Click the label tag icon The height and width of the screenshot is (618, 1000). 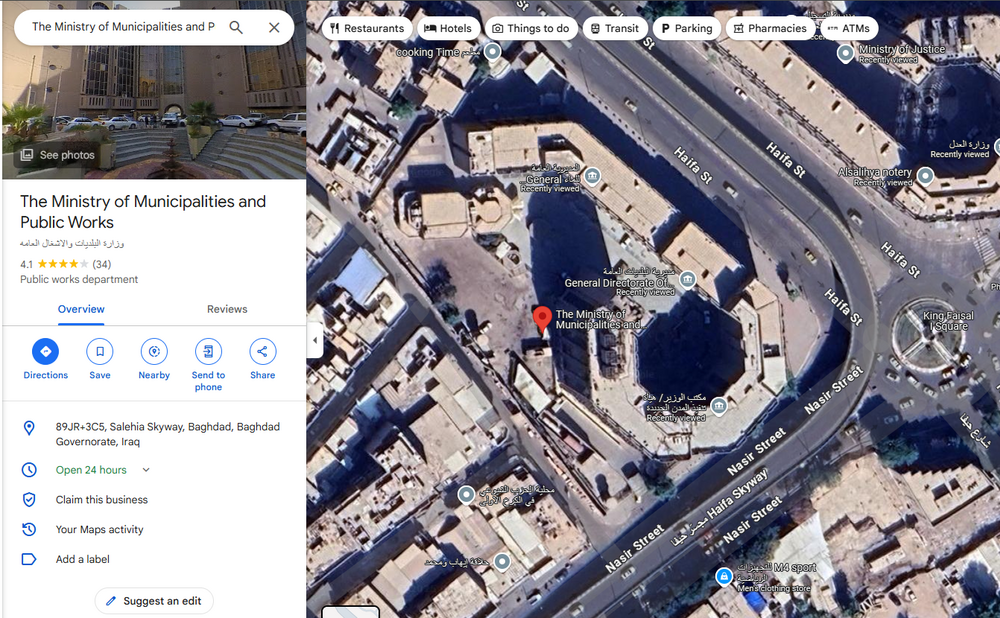pos(29,559)
